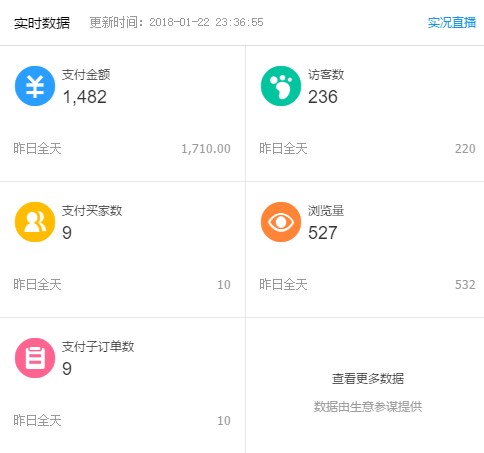Click the value 9 under 支付买家数
This screenshot has height=453, width=484.
click(x=67, y=233)
